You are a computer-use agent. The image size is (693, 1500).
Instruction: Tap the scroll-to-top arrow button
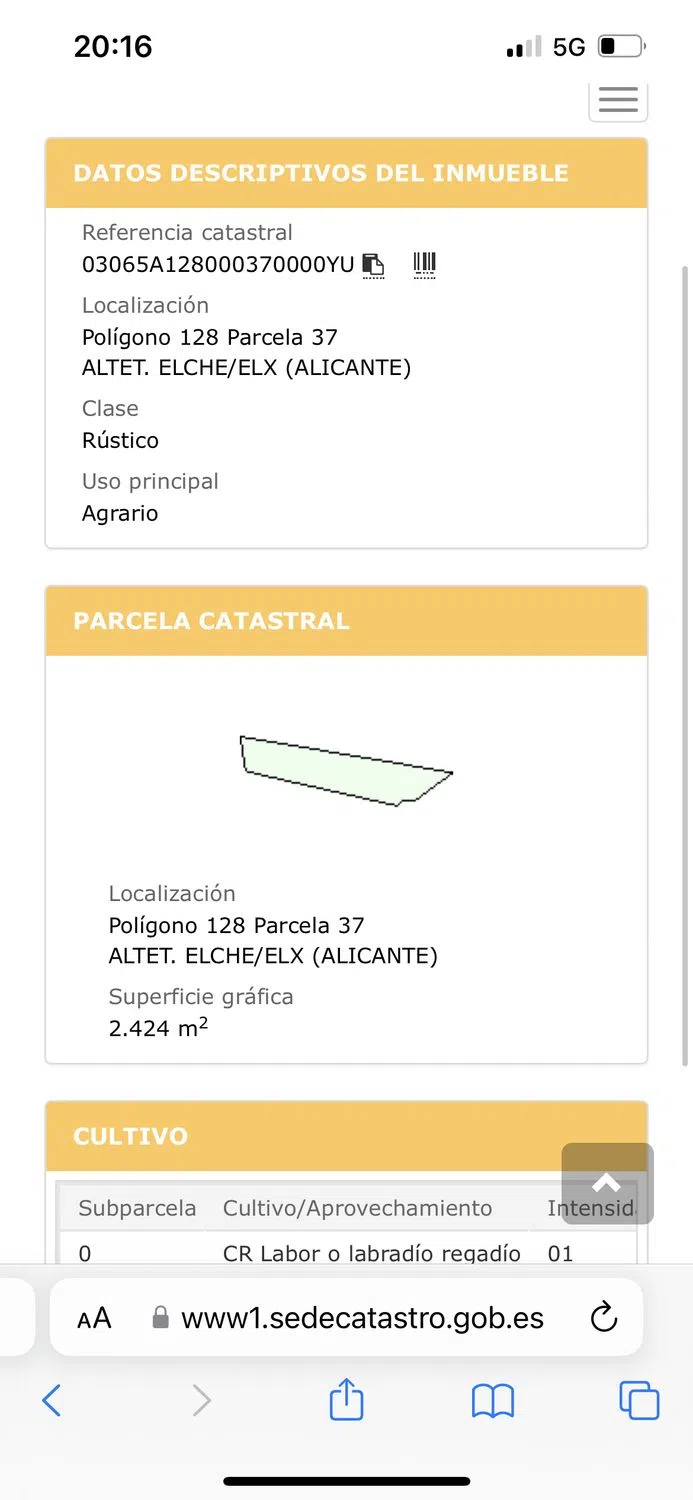click(x=607, y=1184)
